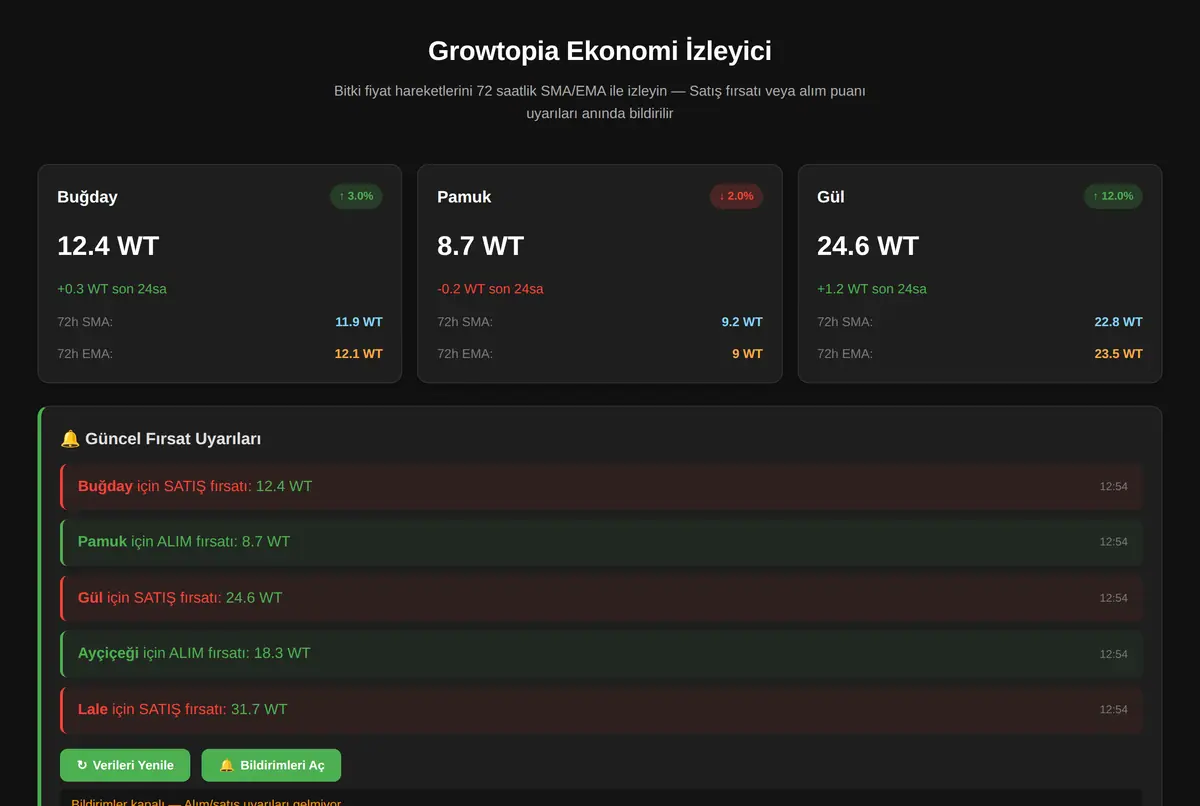Click the bell icon beside Güncel Fırsat Uyarıları
Screen dimensions: 1200x806
tap(70, 439)
